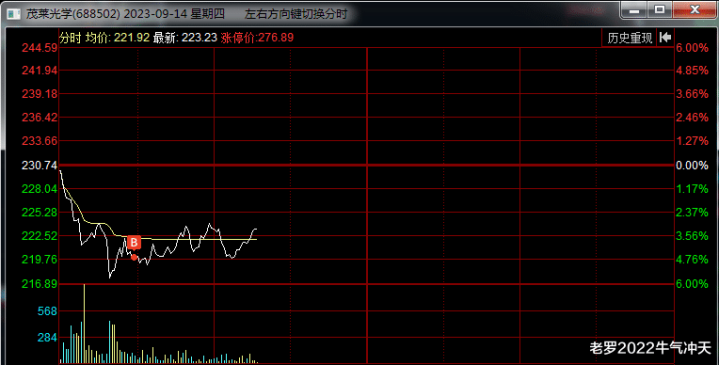Minimize the chart window
This screenshot has height=365, width=719.
pos(634,10)
